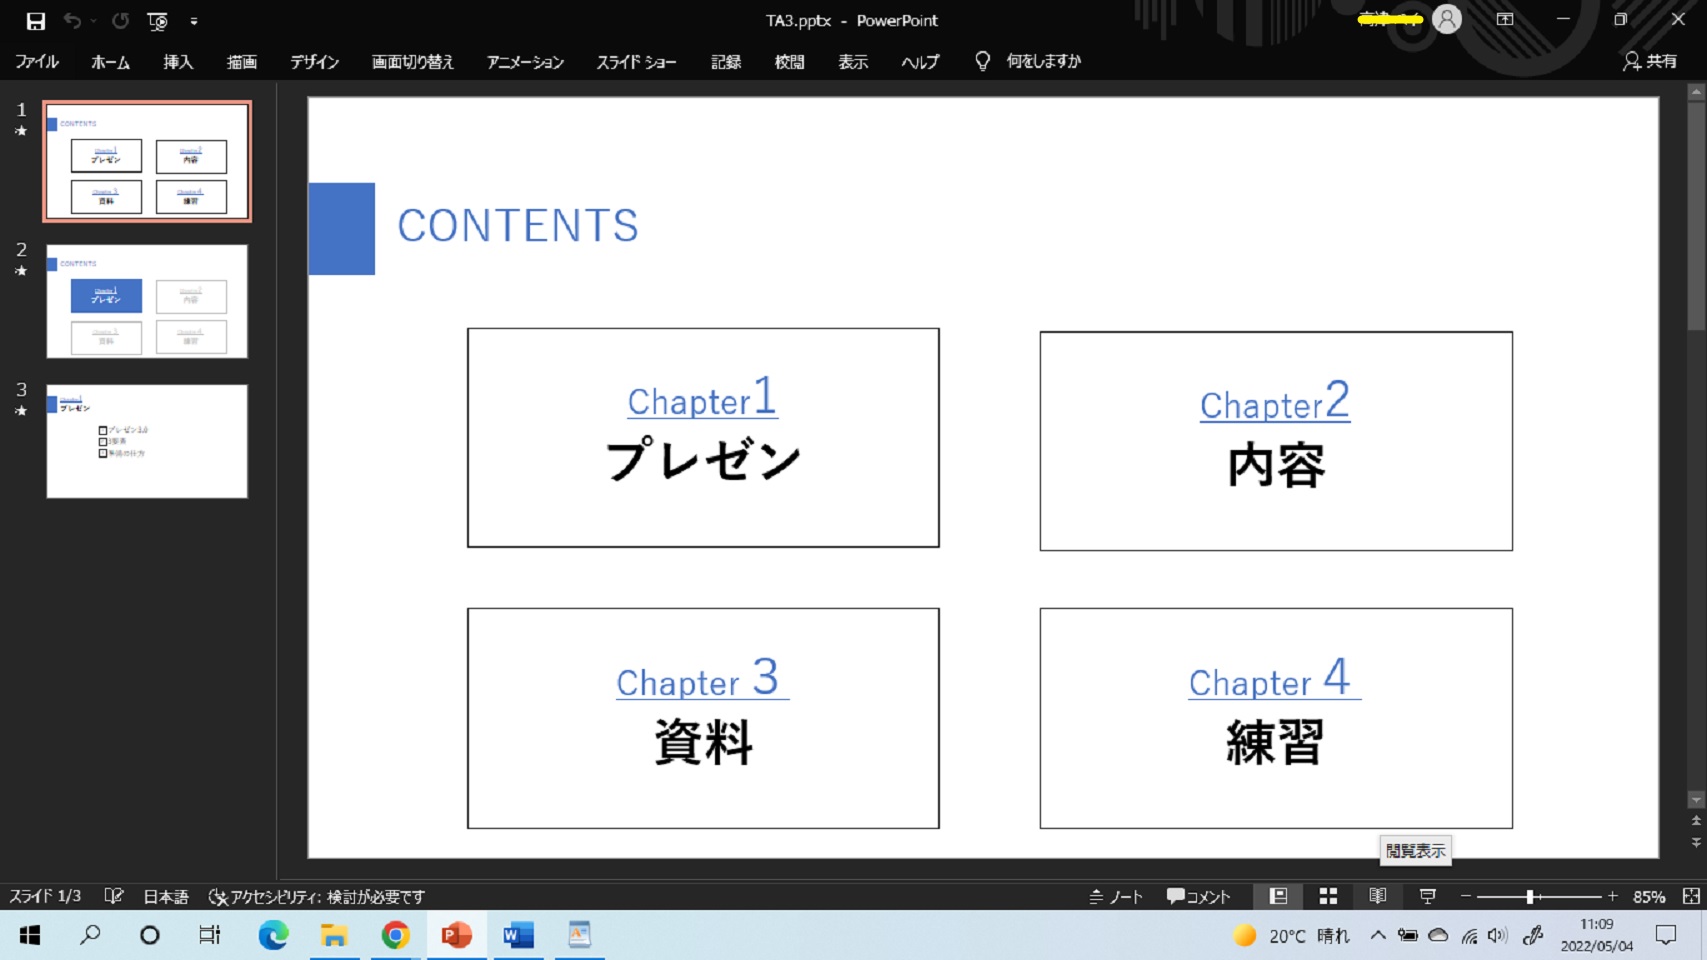Open the Windows Start menu
The height and width of the screenshot is (960, 1707).
(x=30, y=935)
